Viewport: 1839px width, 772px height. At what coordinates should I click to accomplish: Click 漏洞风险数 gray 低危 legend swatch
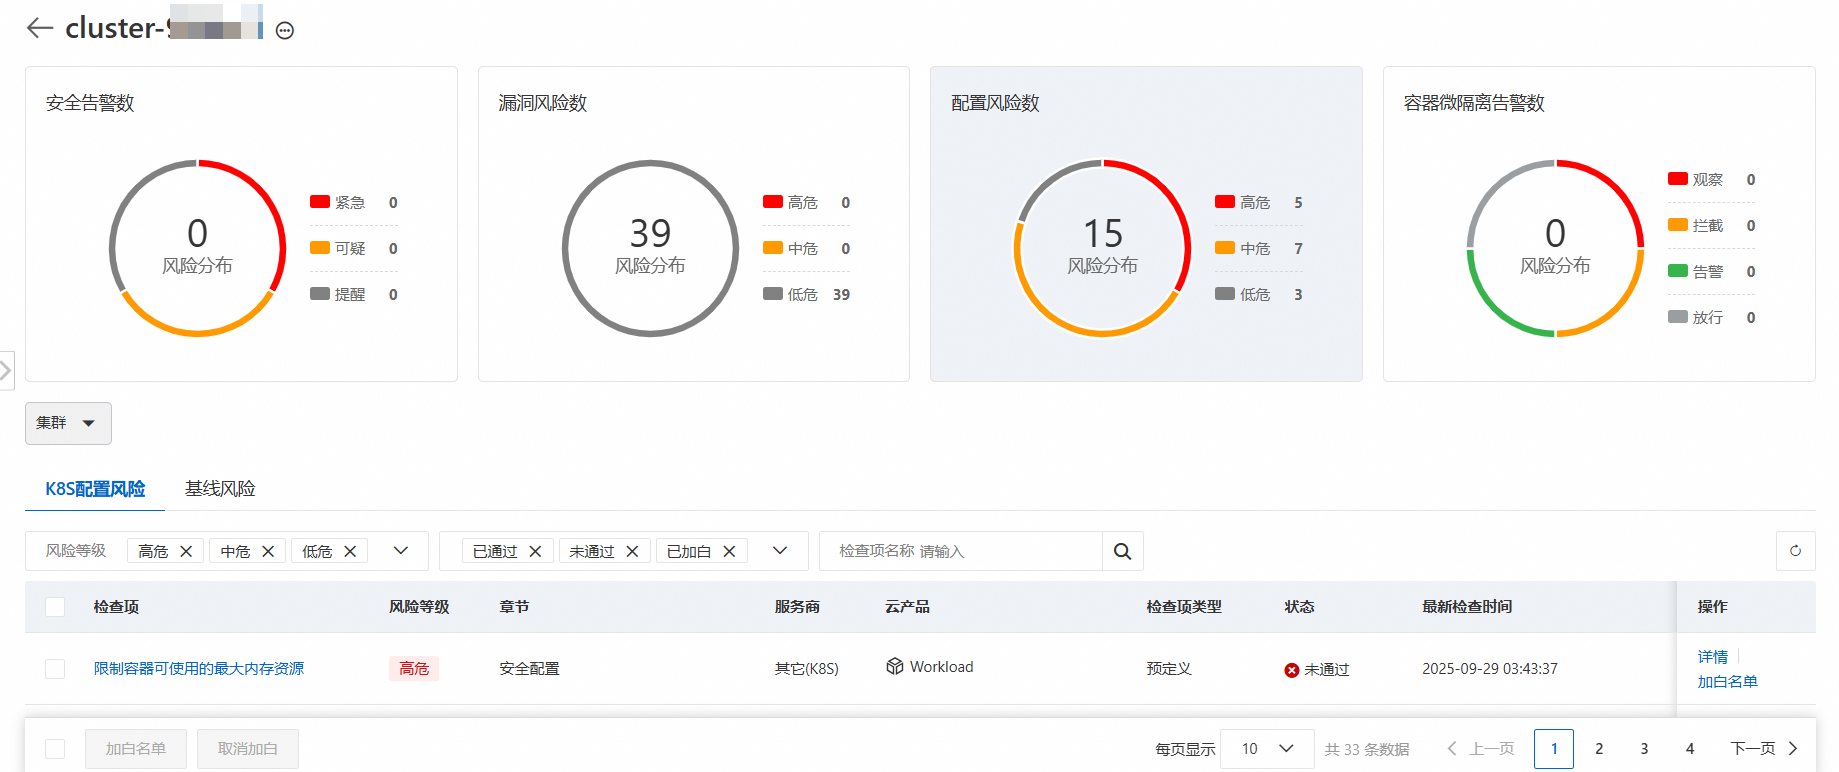pos(773,294)
